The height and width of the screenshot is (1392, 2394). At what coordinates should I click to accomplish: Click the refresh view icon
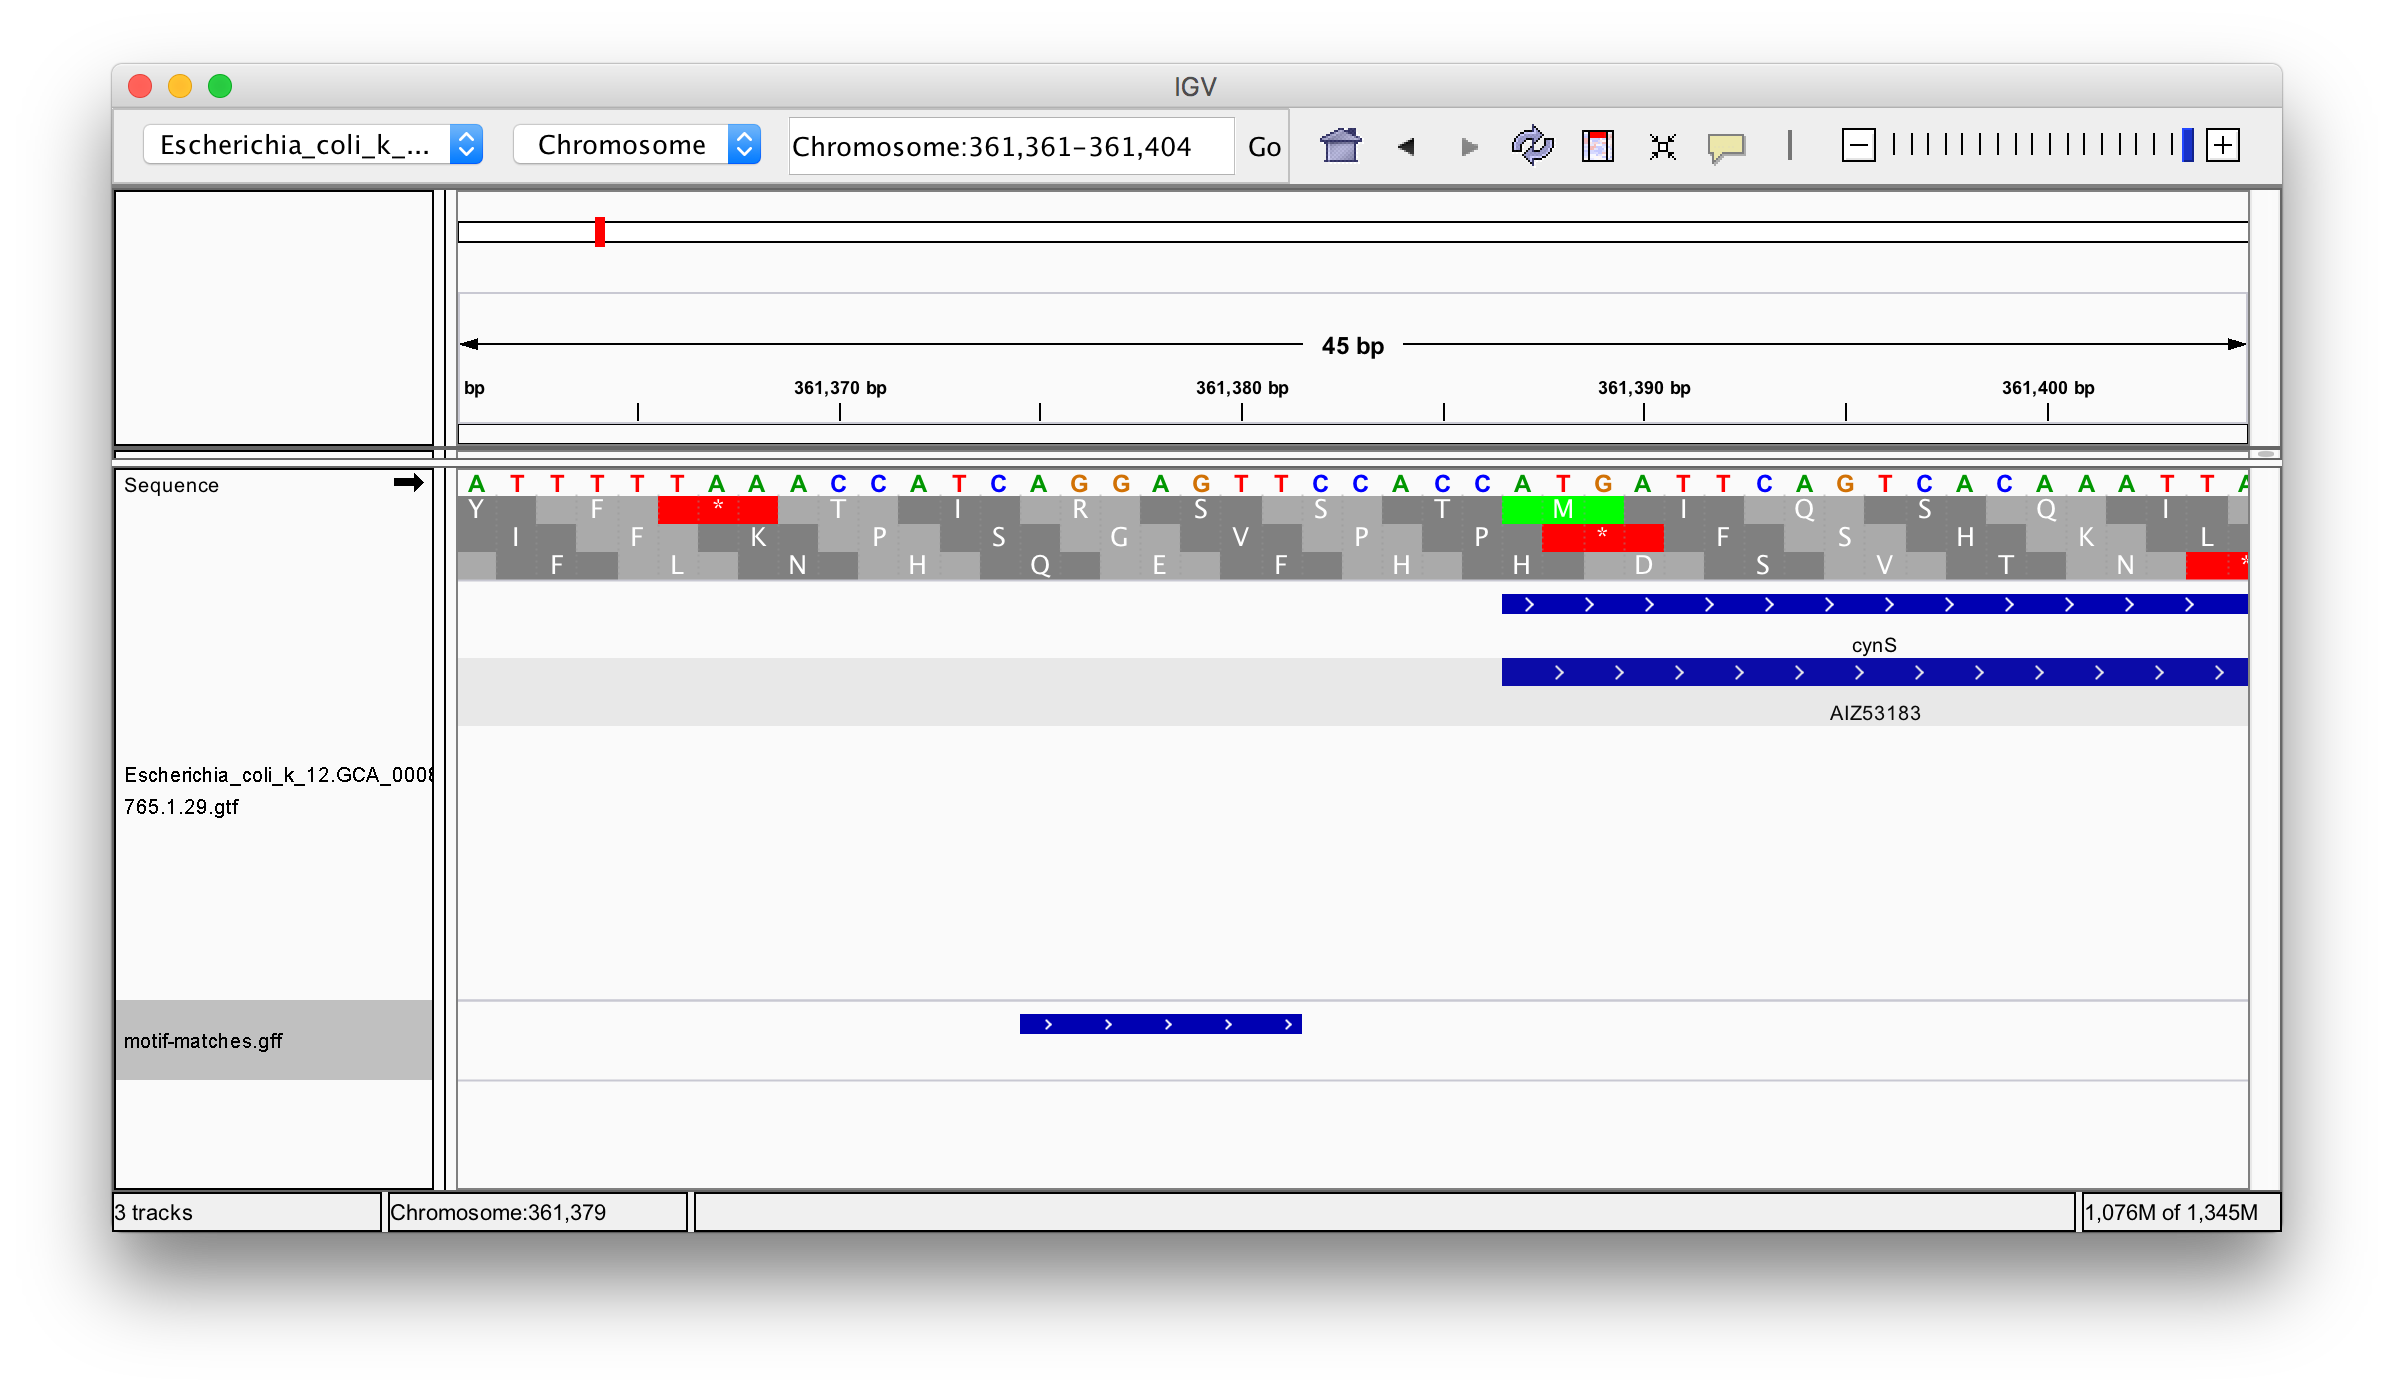pos(1531,146)
